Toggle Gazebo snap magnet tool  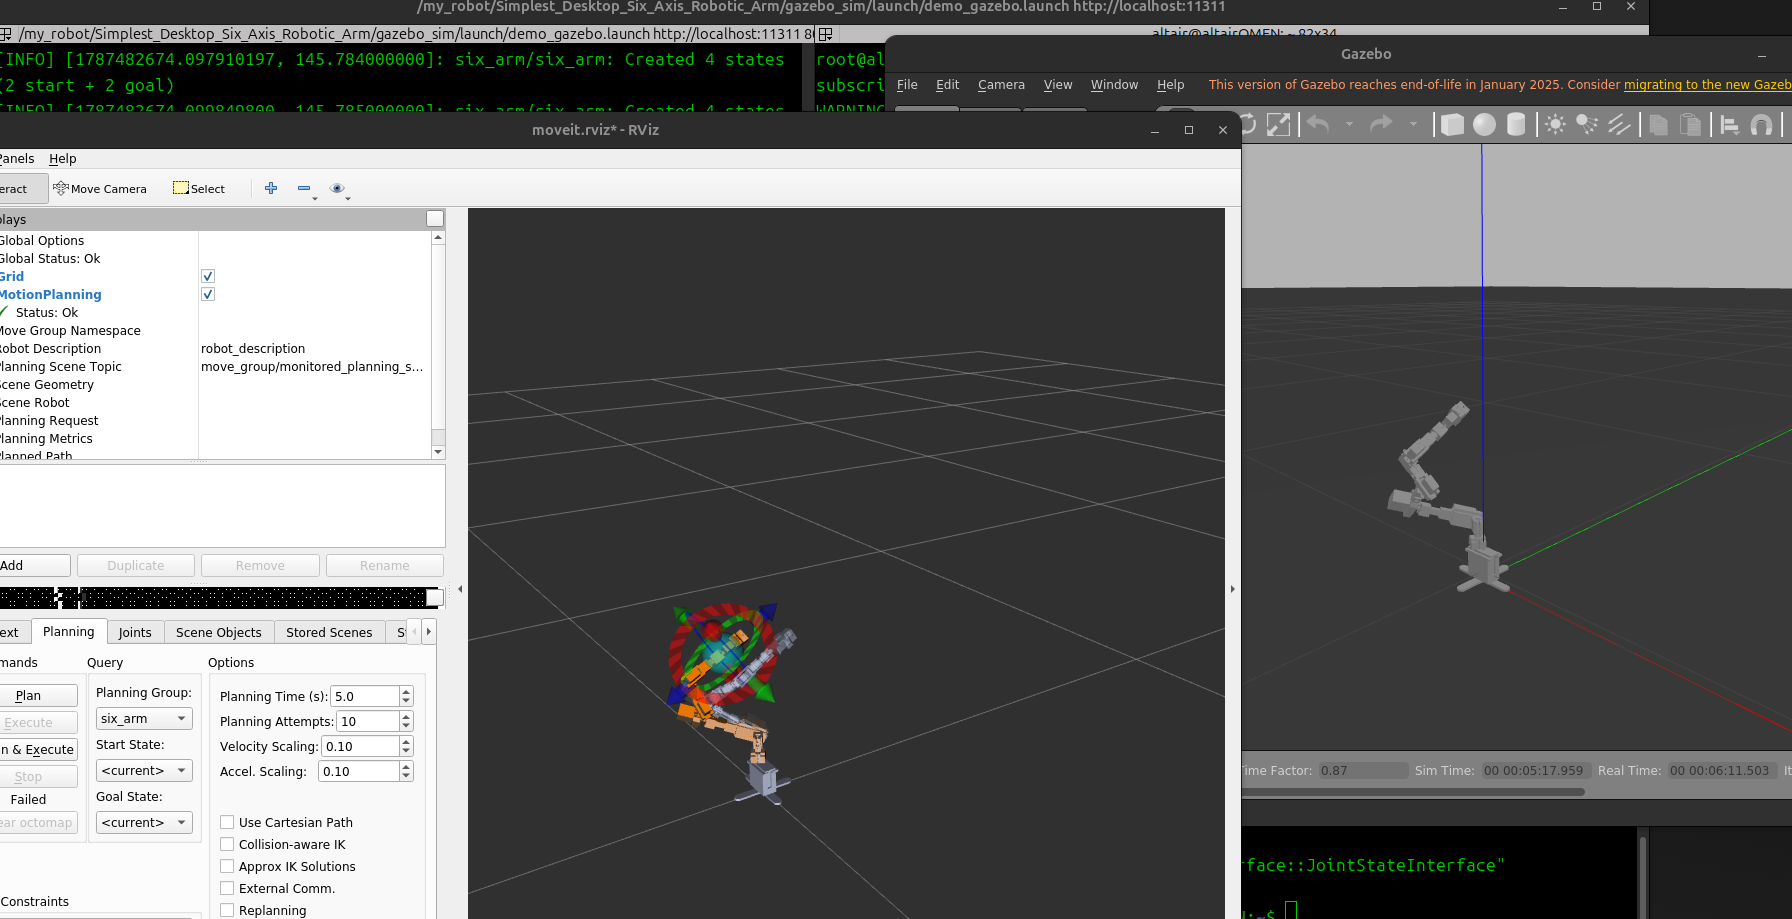pyautogui.click(x=1761, y=124)
